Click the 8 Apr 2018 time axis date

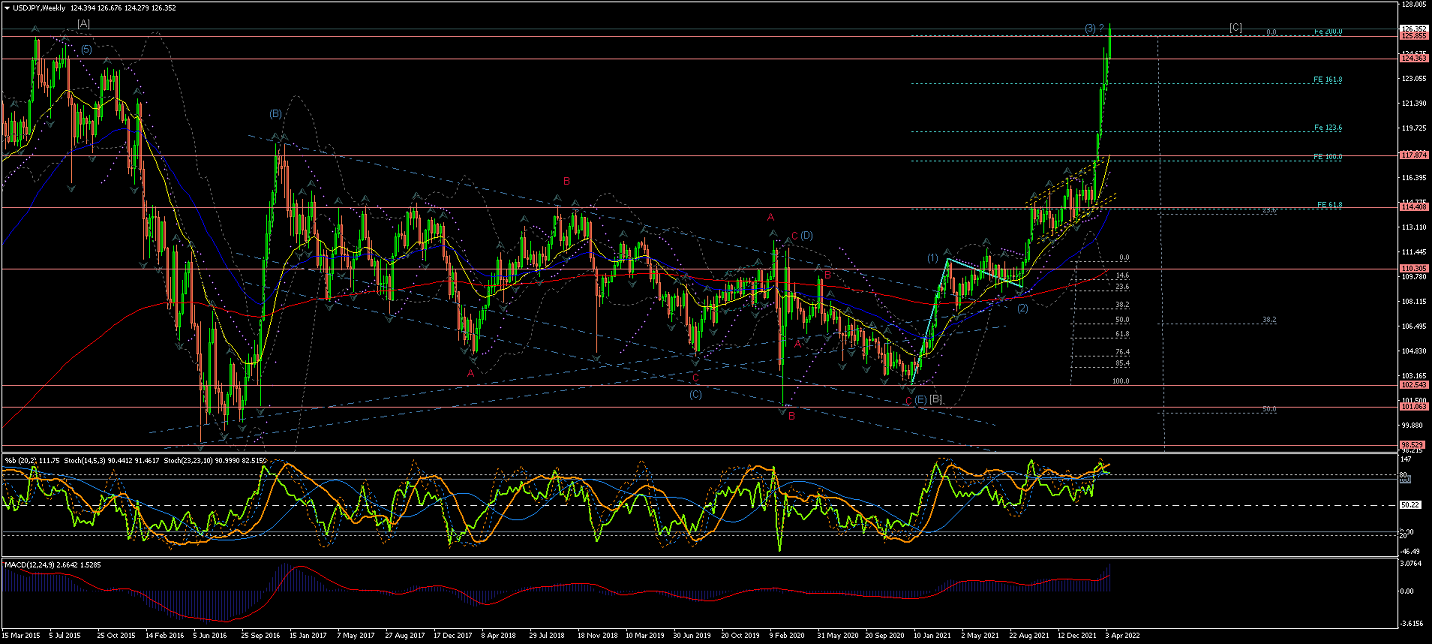[x=497, y=635]
